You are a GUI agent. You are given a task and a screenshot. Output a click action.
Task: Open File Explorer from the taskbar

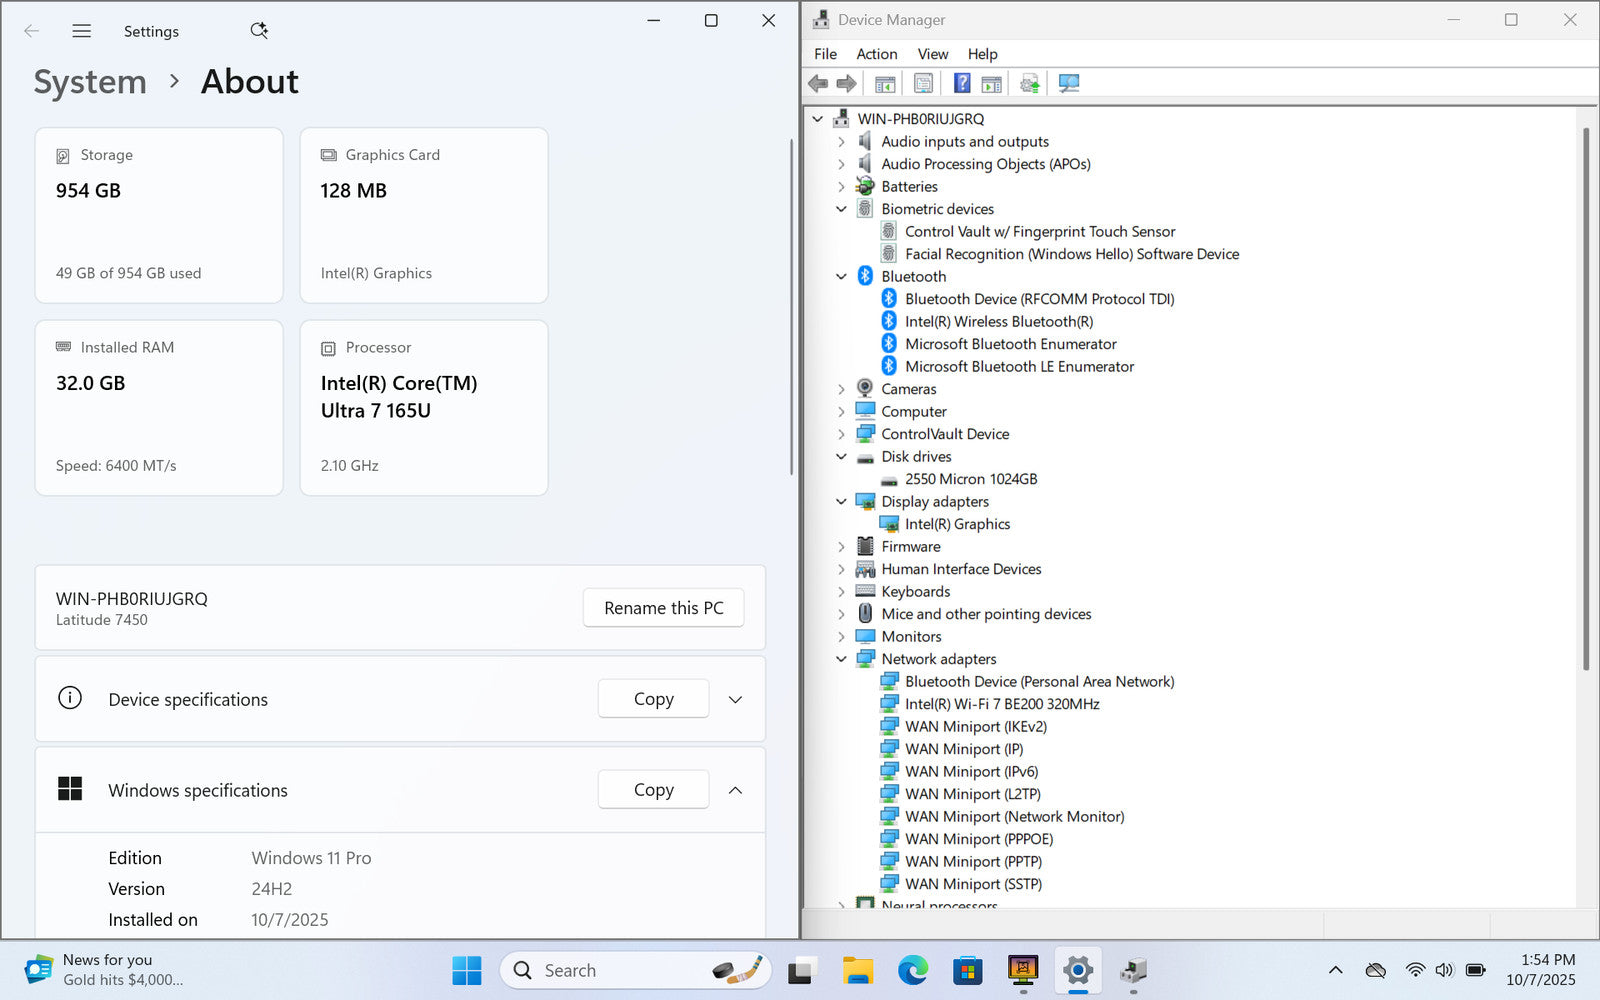click(857, 970)
